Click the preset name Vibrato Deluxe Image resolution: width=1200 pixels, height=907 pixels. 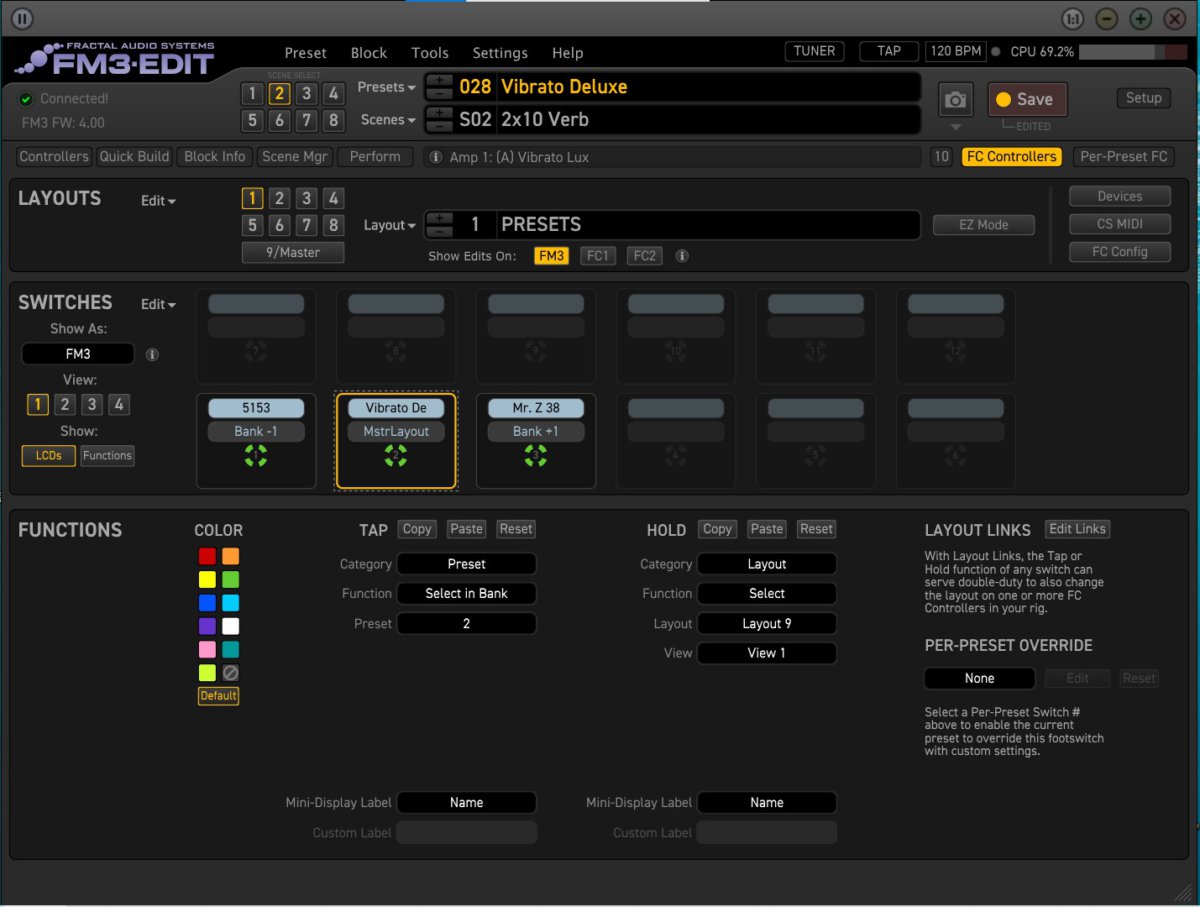pos(564,87)
